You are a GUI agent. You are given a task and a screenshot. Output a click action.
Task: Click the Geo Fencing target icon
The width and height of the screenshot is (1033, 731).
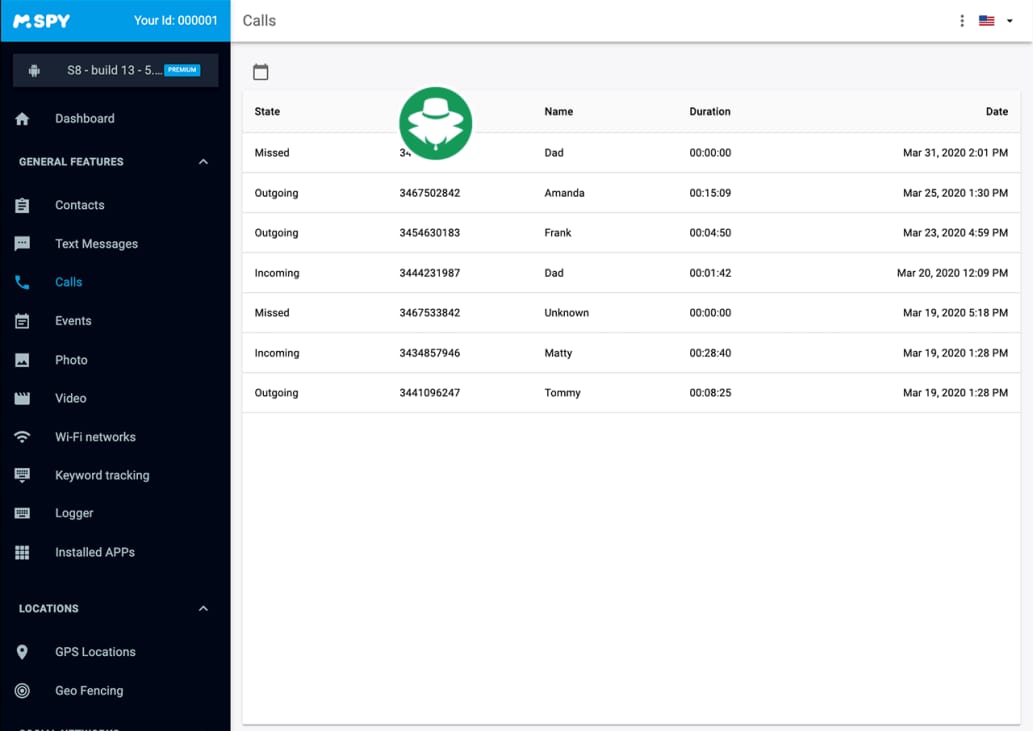click(22, 691)
